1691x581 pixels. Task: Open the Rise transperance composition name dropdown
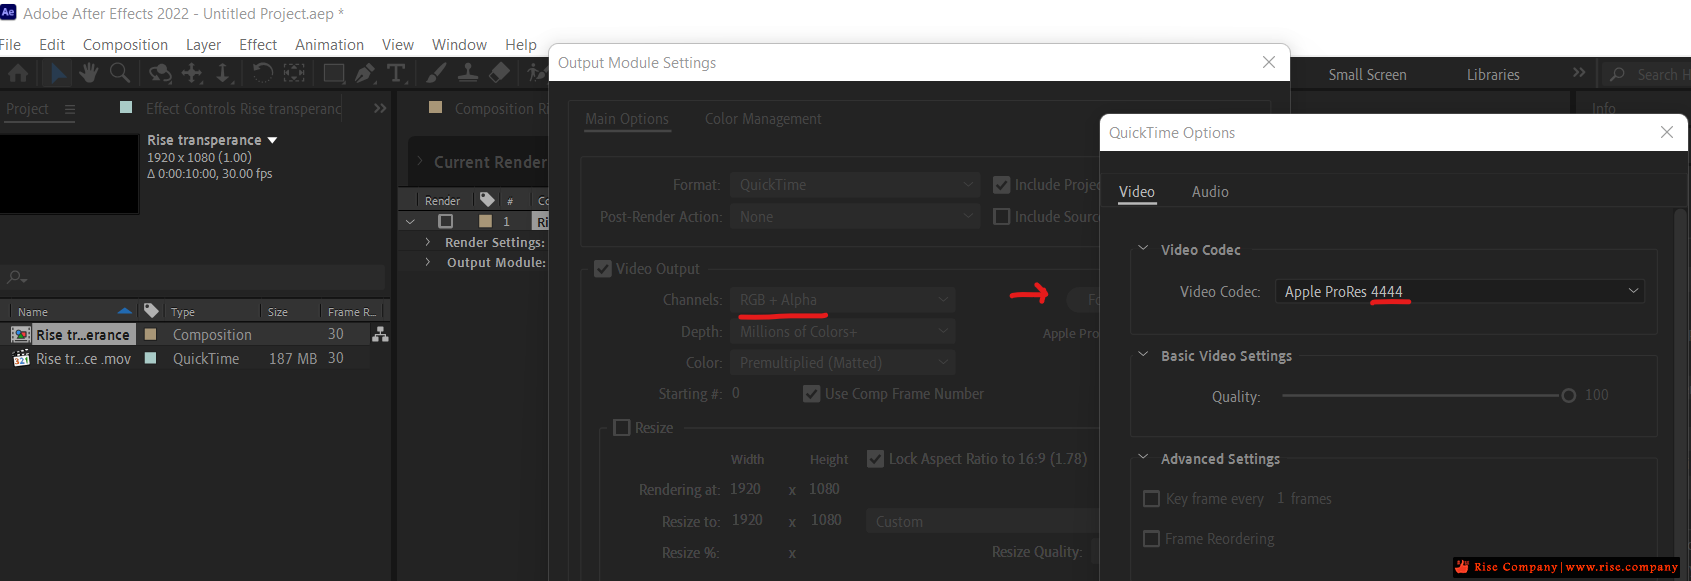click(272, 140)
